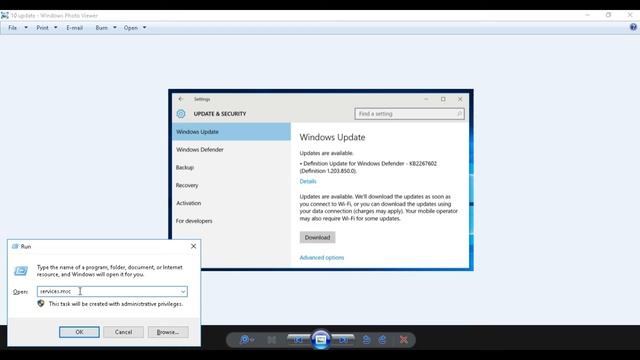Close the Settings window
Image resolution: width=640 pixels, height=360 pixels.
[x=460, y=99]
